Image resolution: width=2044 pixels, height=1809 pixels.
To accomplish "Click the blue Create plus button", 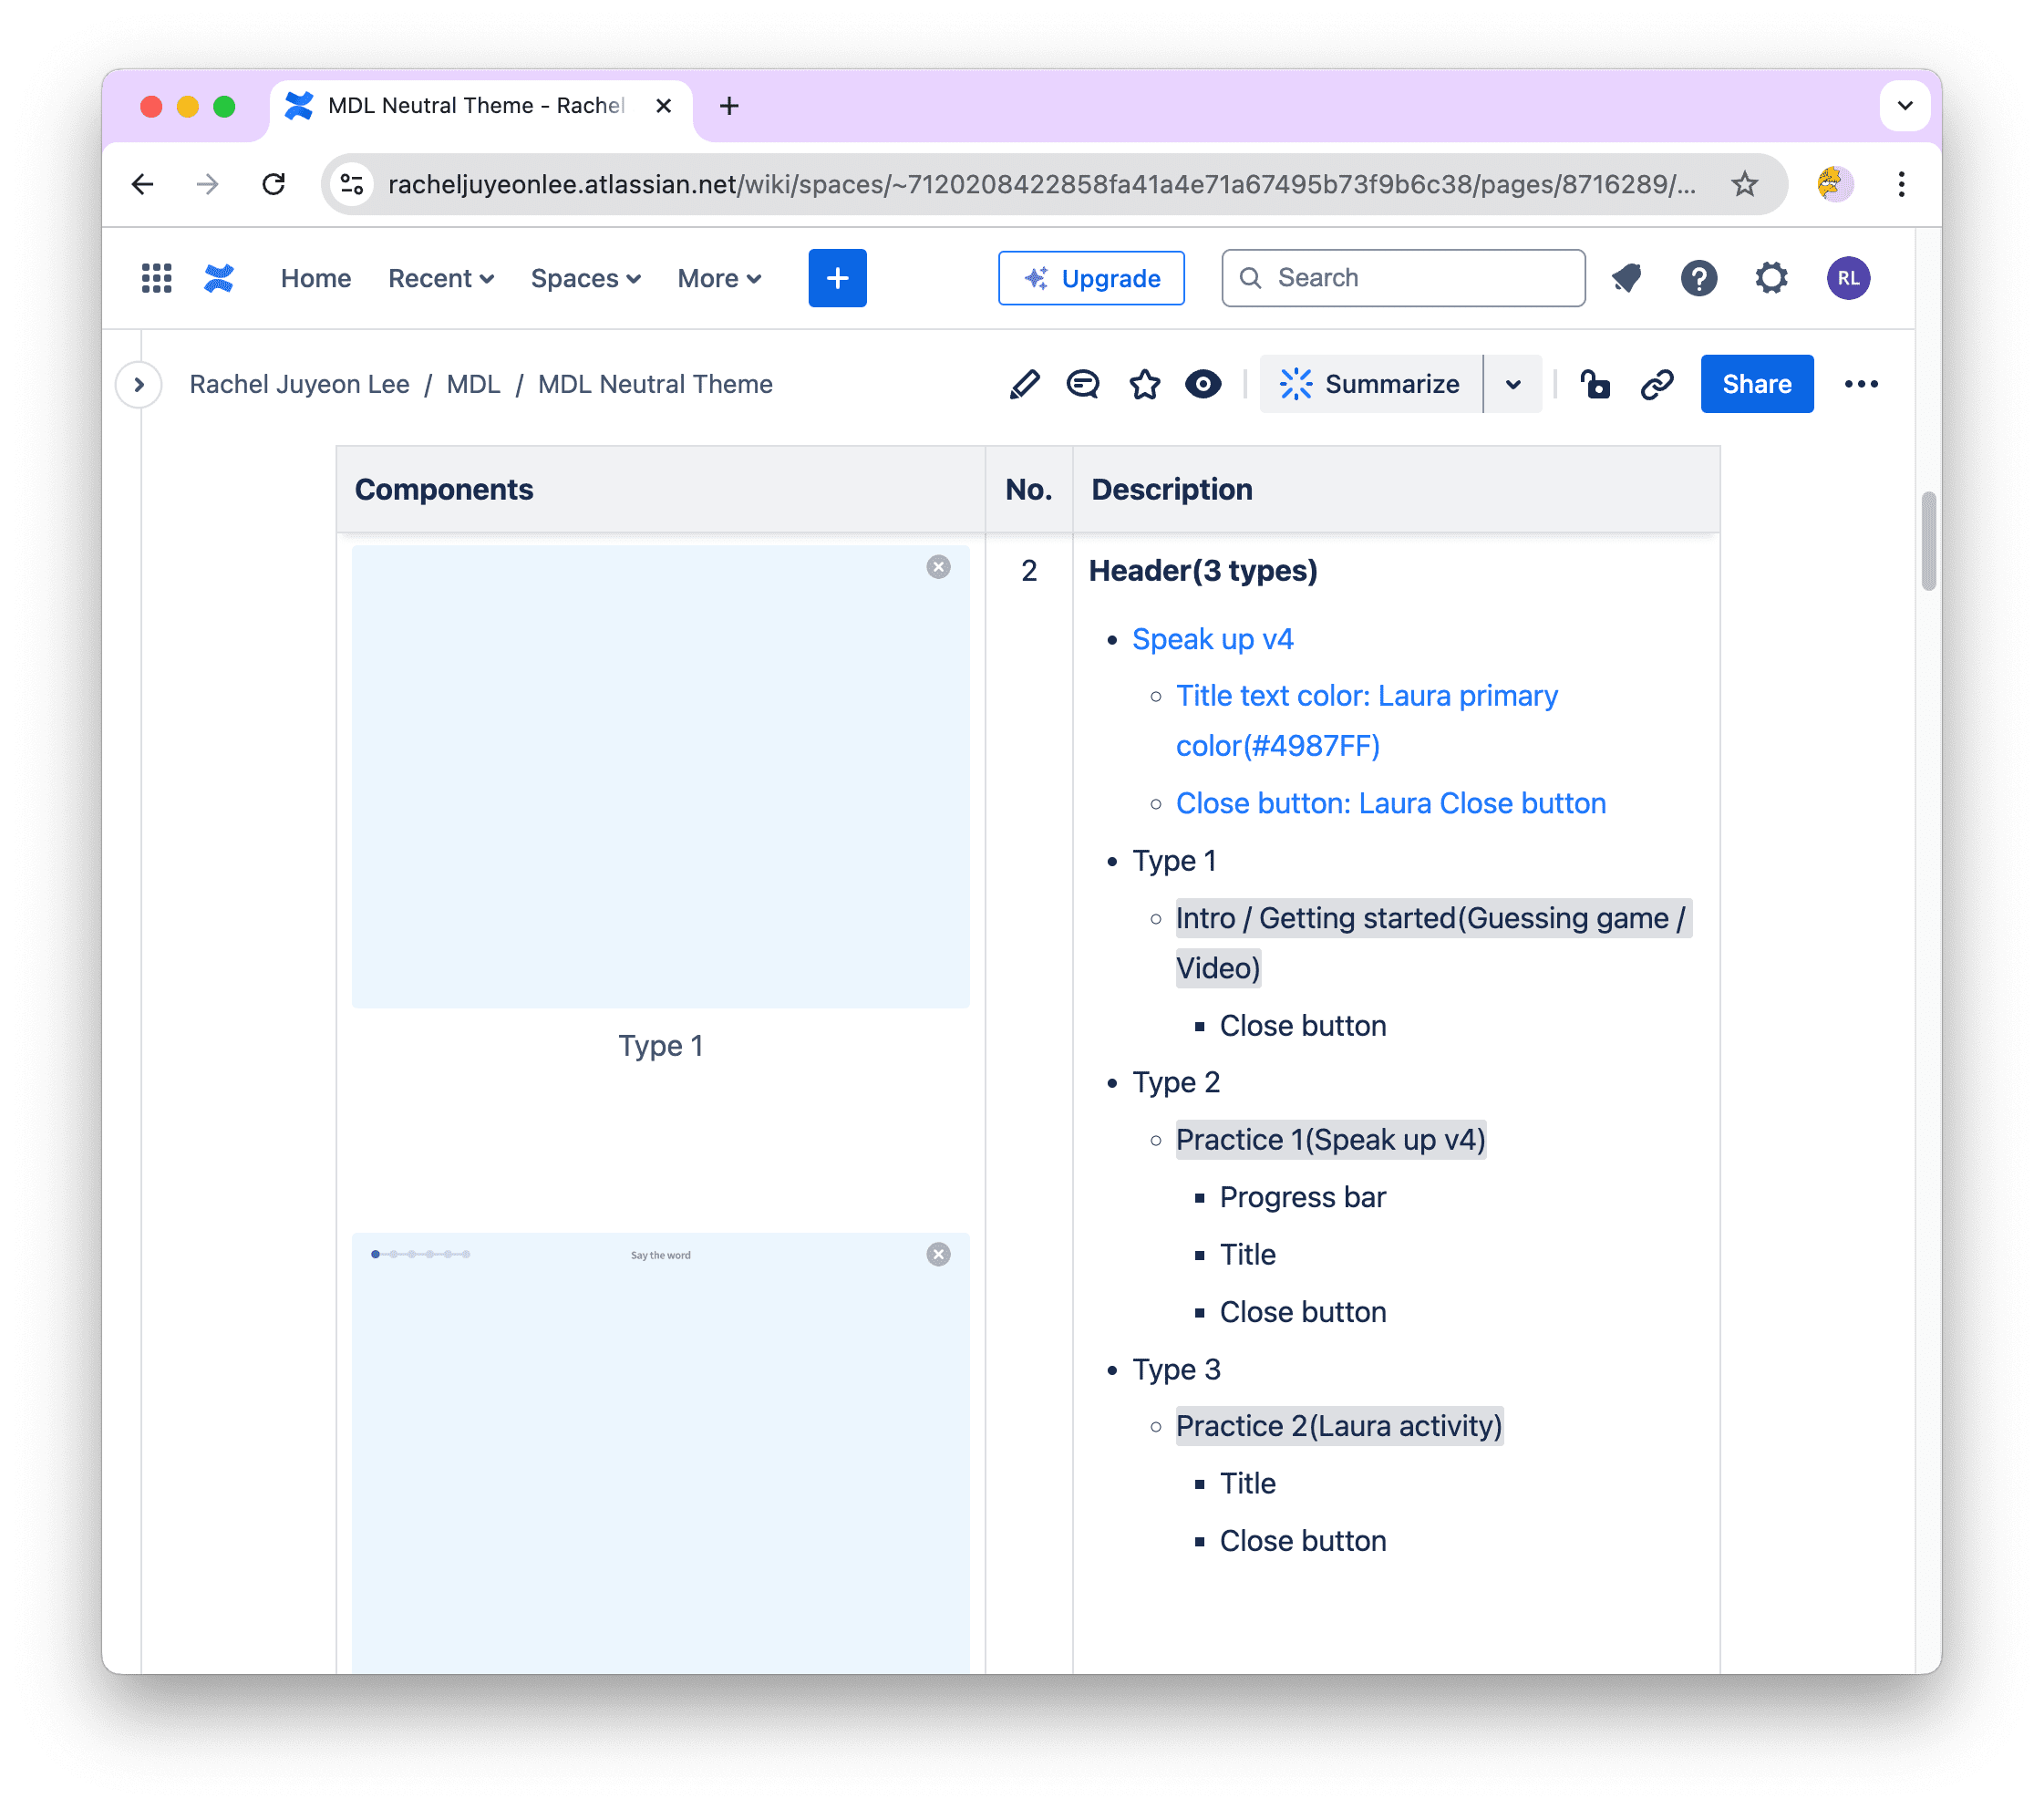I will [x=838, y=278].
